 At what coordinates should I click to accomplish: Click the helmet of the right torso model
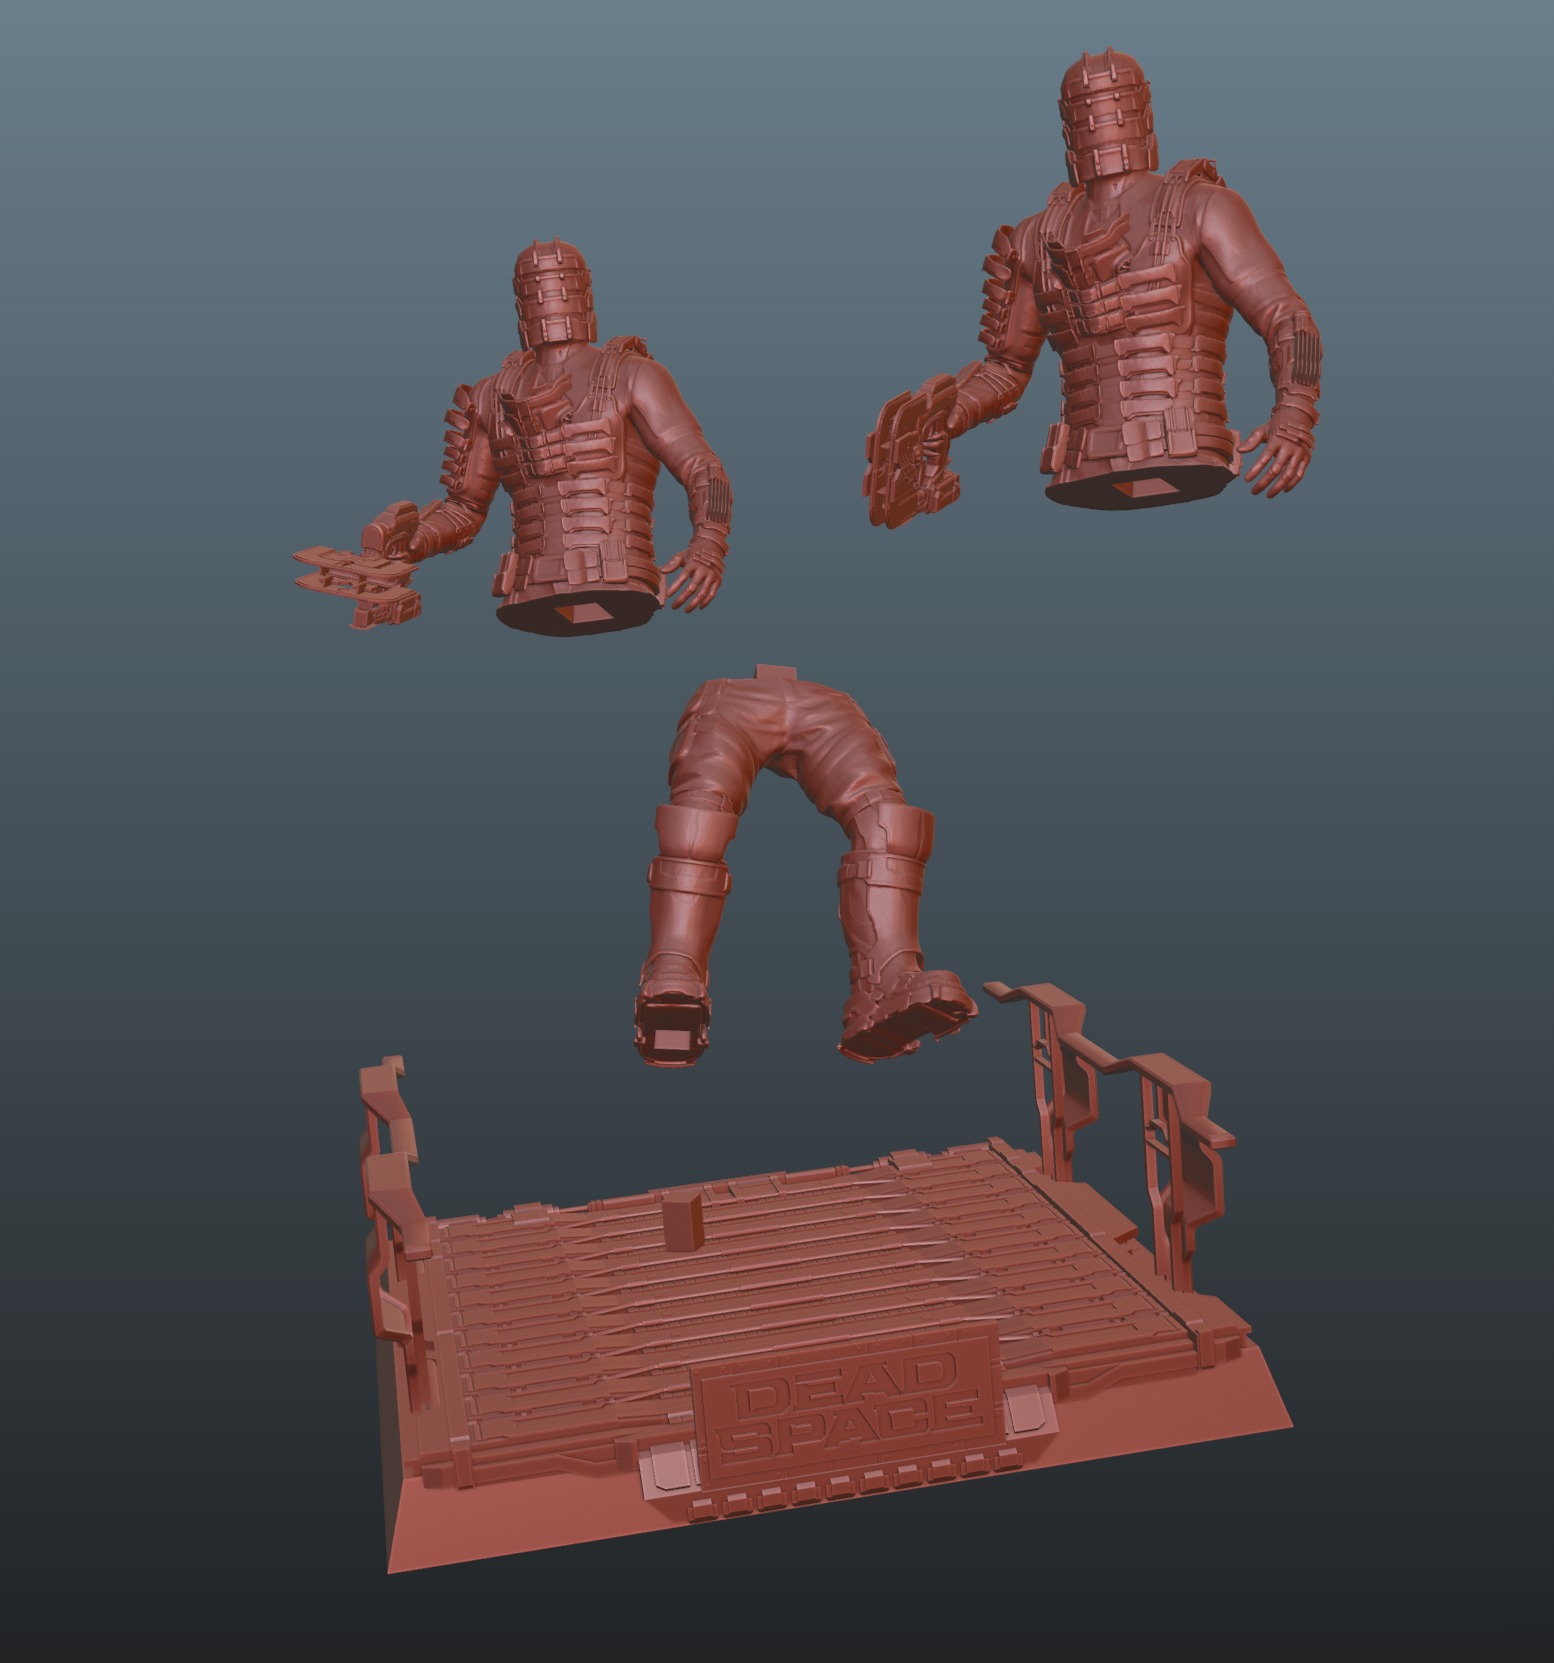click(x=1107, y=119)
